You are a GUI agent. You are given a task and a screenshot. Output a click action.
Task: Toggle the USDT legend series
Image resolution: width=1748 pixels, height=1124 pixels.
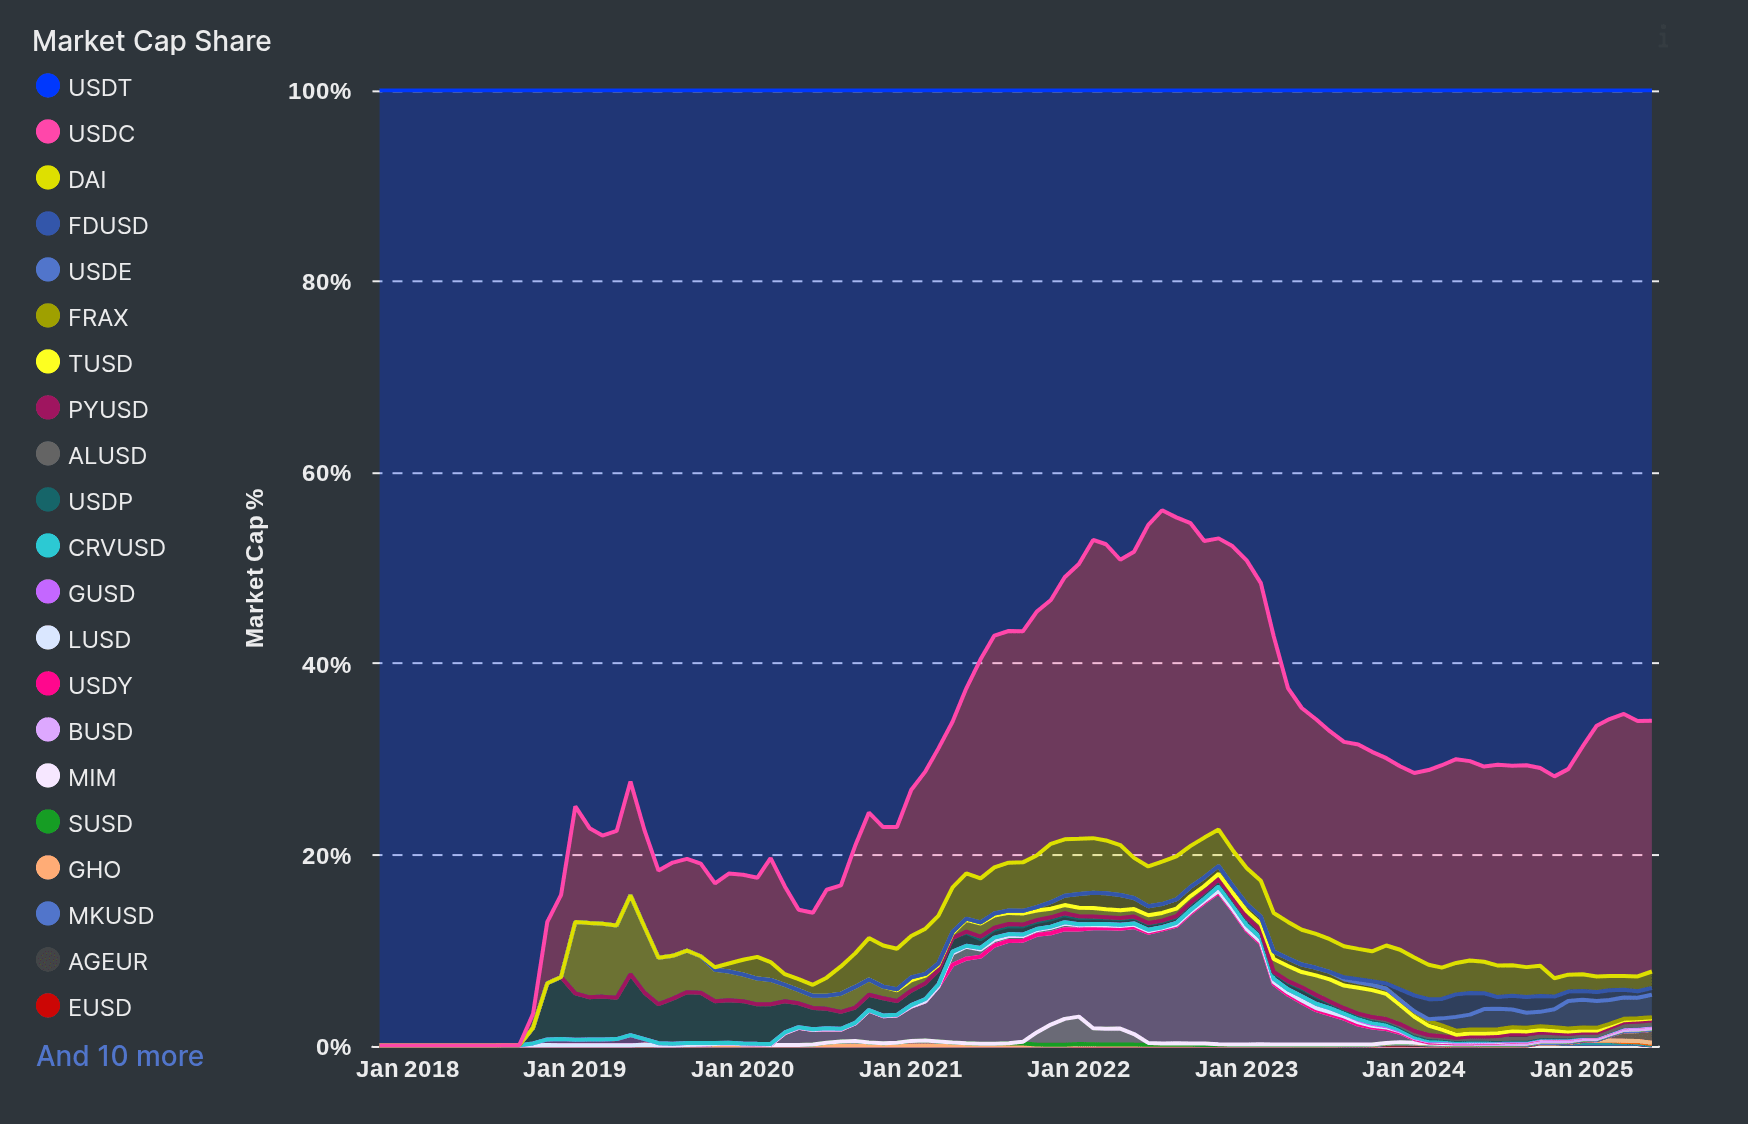click(x=48, y=87)
